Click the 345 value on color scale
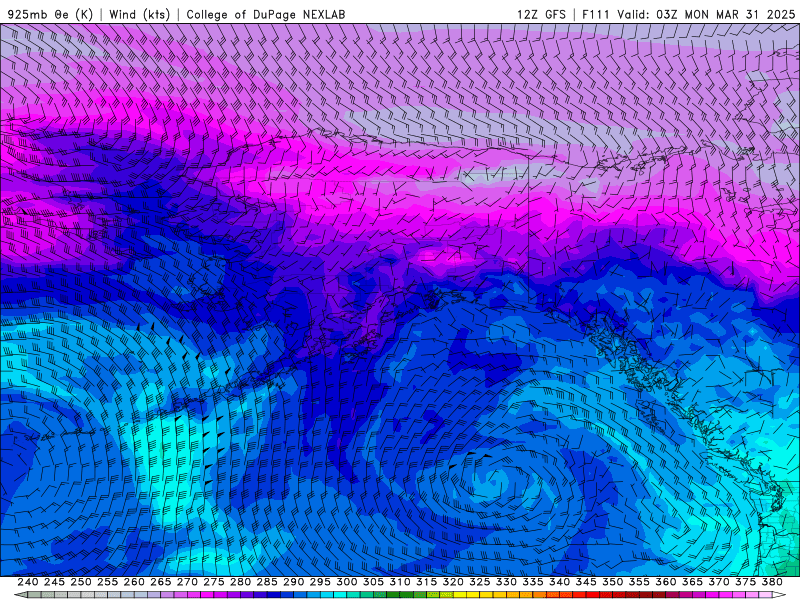Image resolution: width=800 pixels, height=600 pixels. click(x=586, y=582)
